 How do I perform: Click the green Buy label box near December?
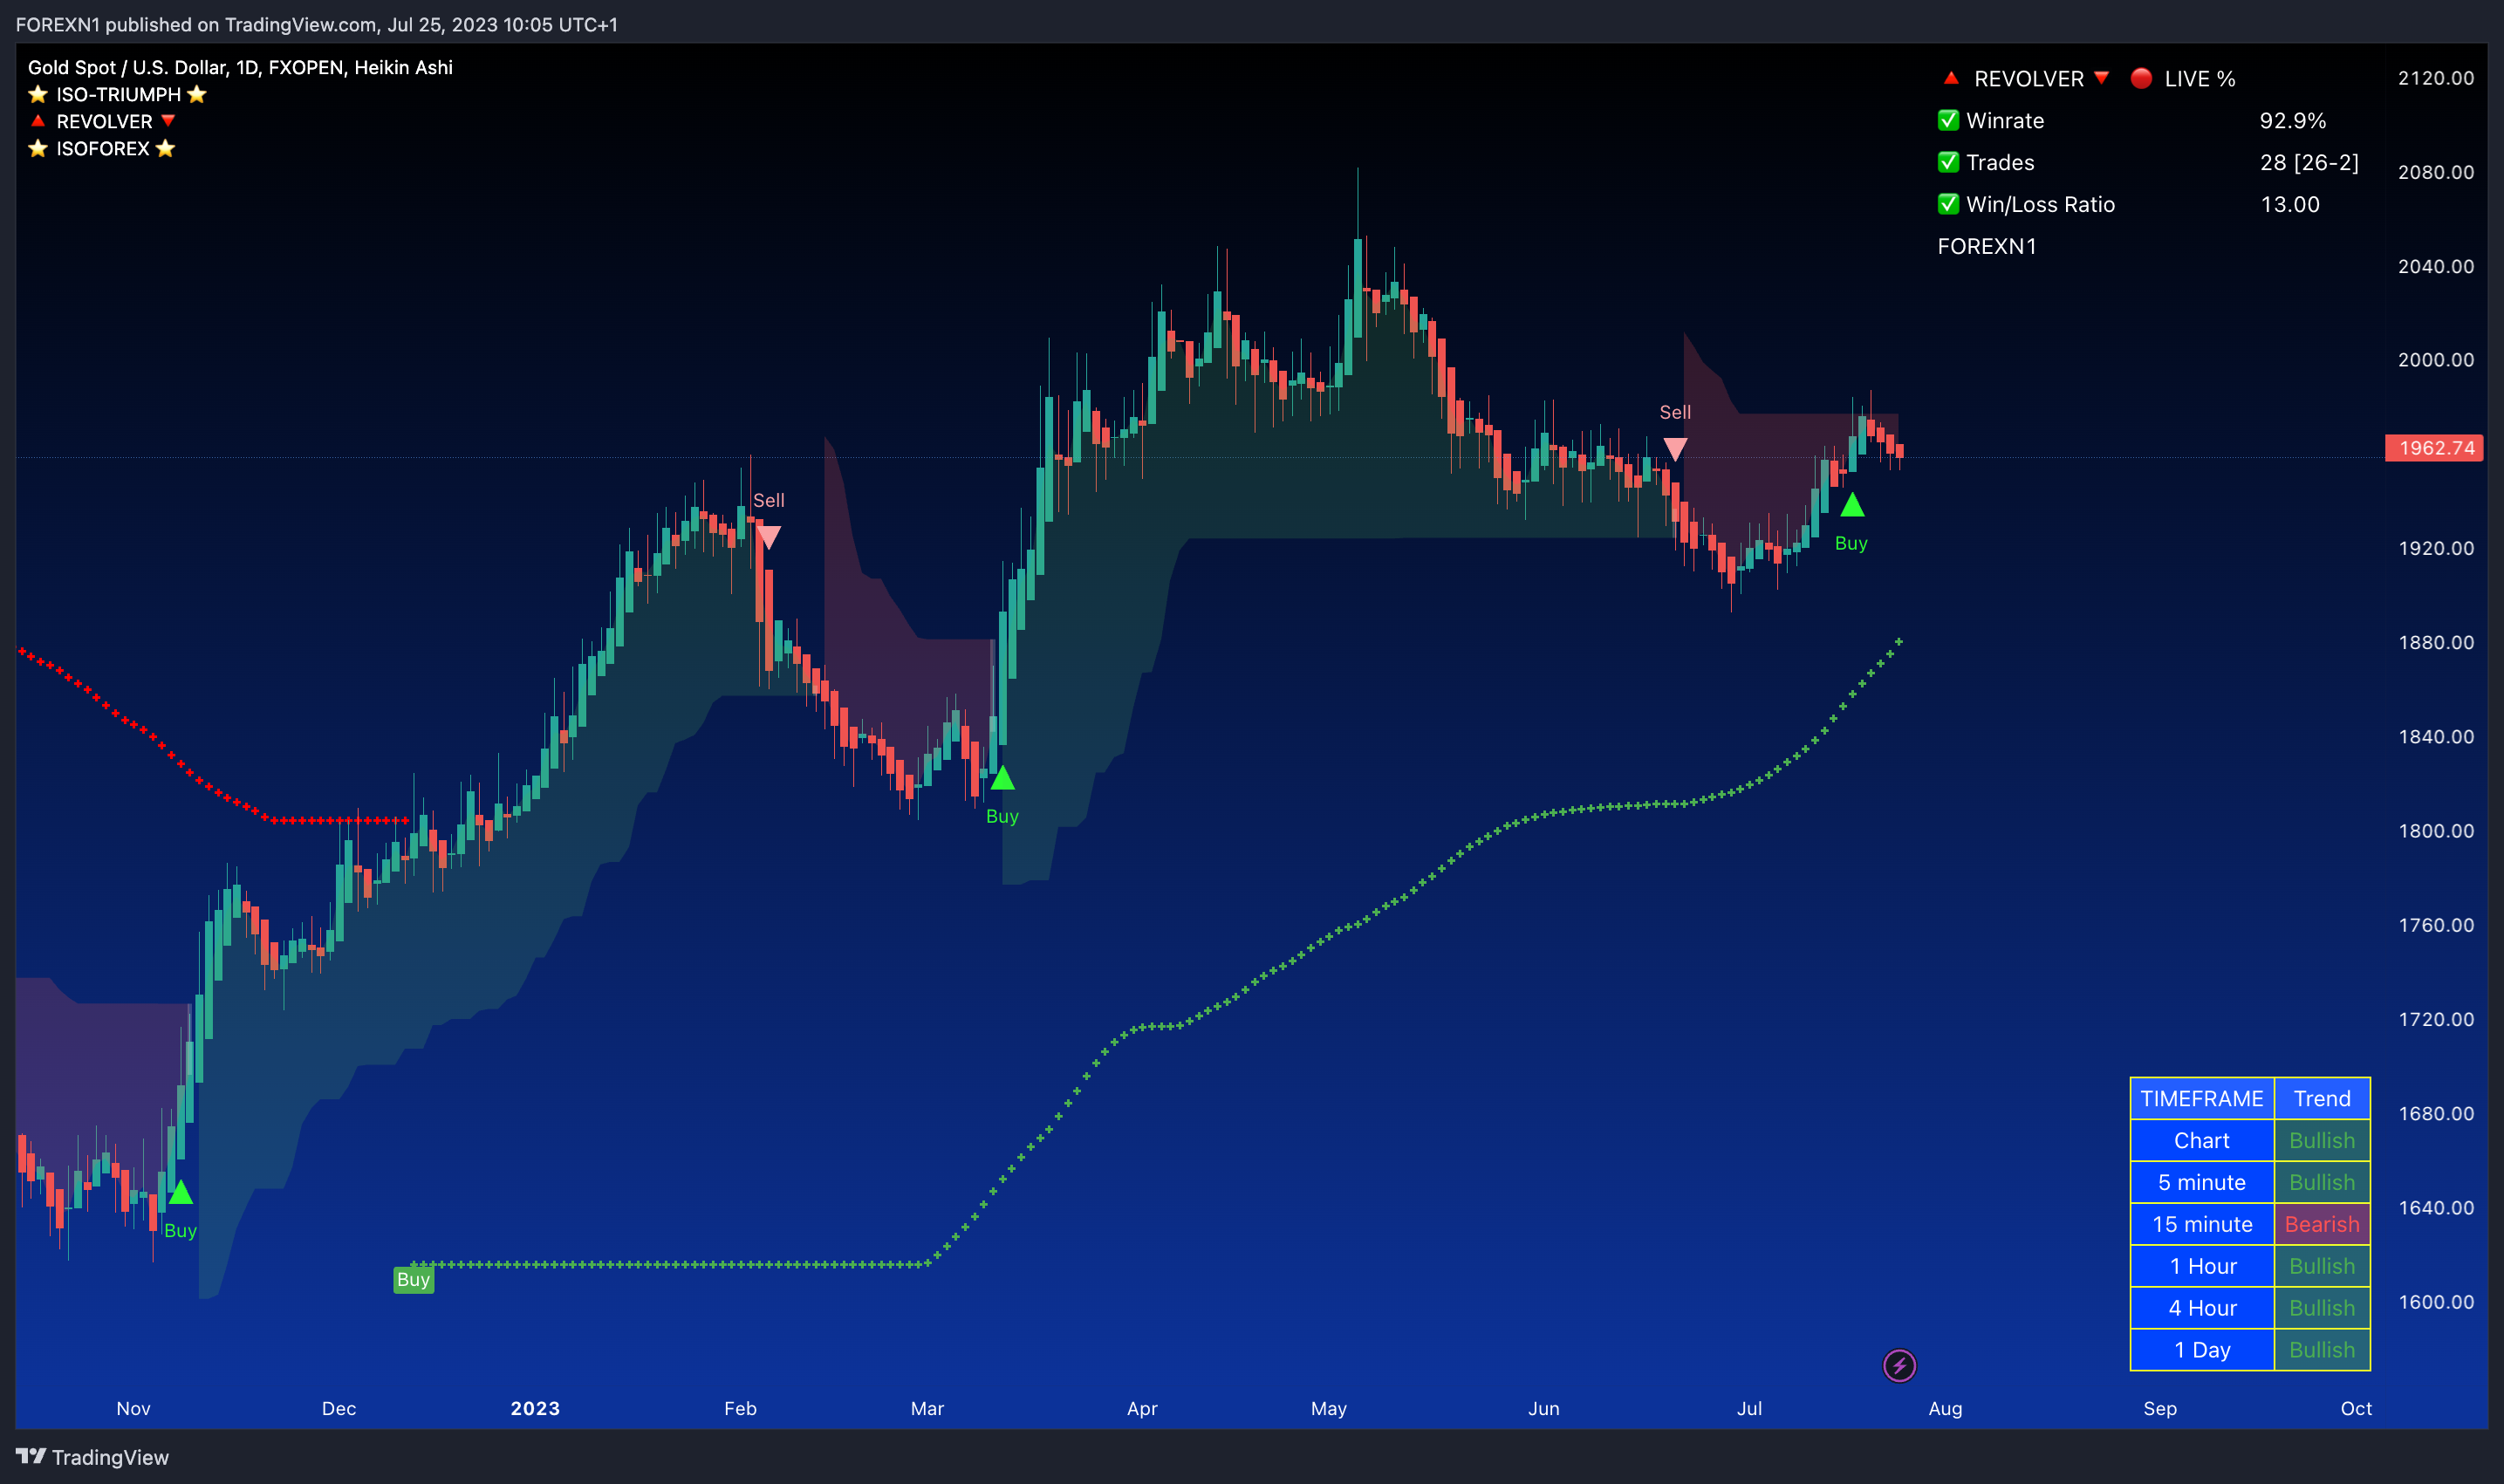[413, 1279]
